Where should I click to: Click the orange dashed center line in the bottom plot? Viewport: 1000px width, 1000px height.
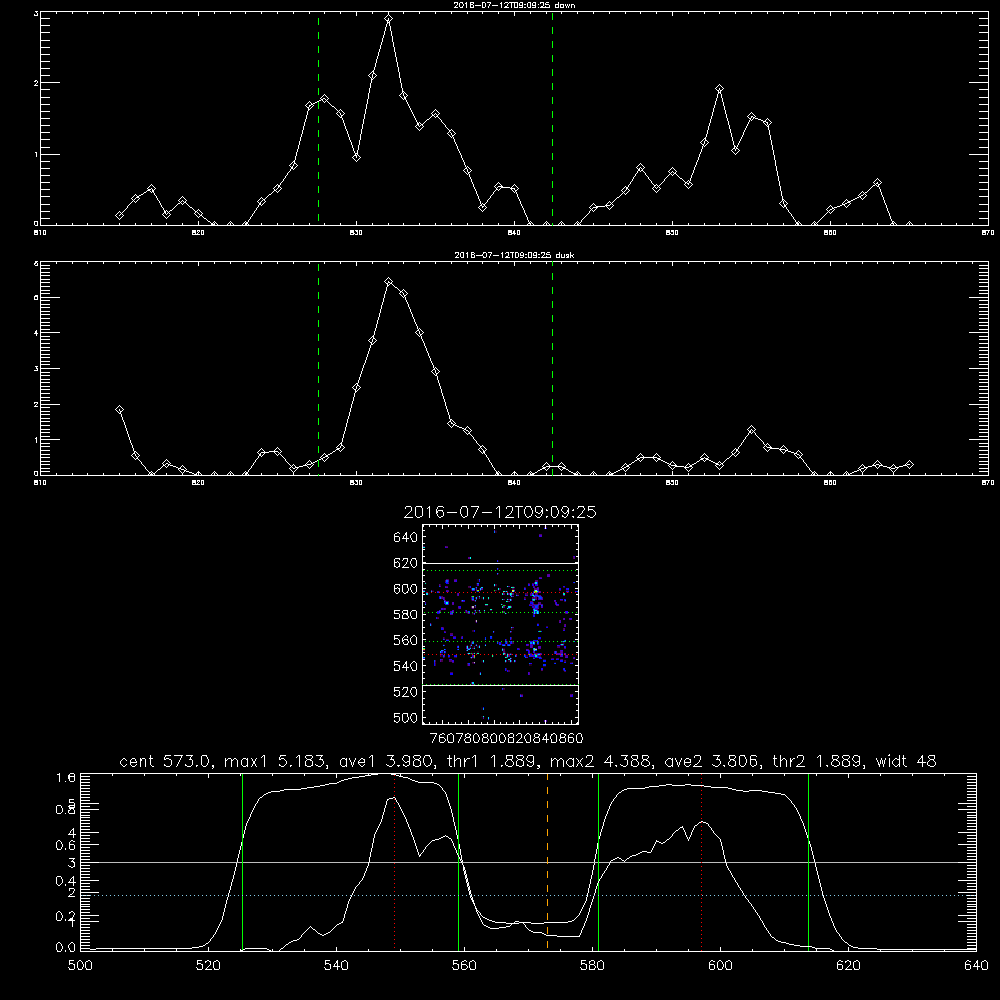point(547,862)
